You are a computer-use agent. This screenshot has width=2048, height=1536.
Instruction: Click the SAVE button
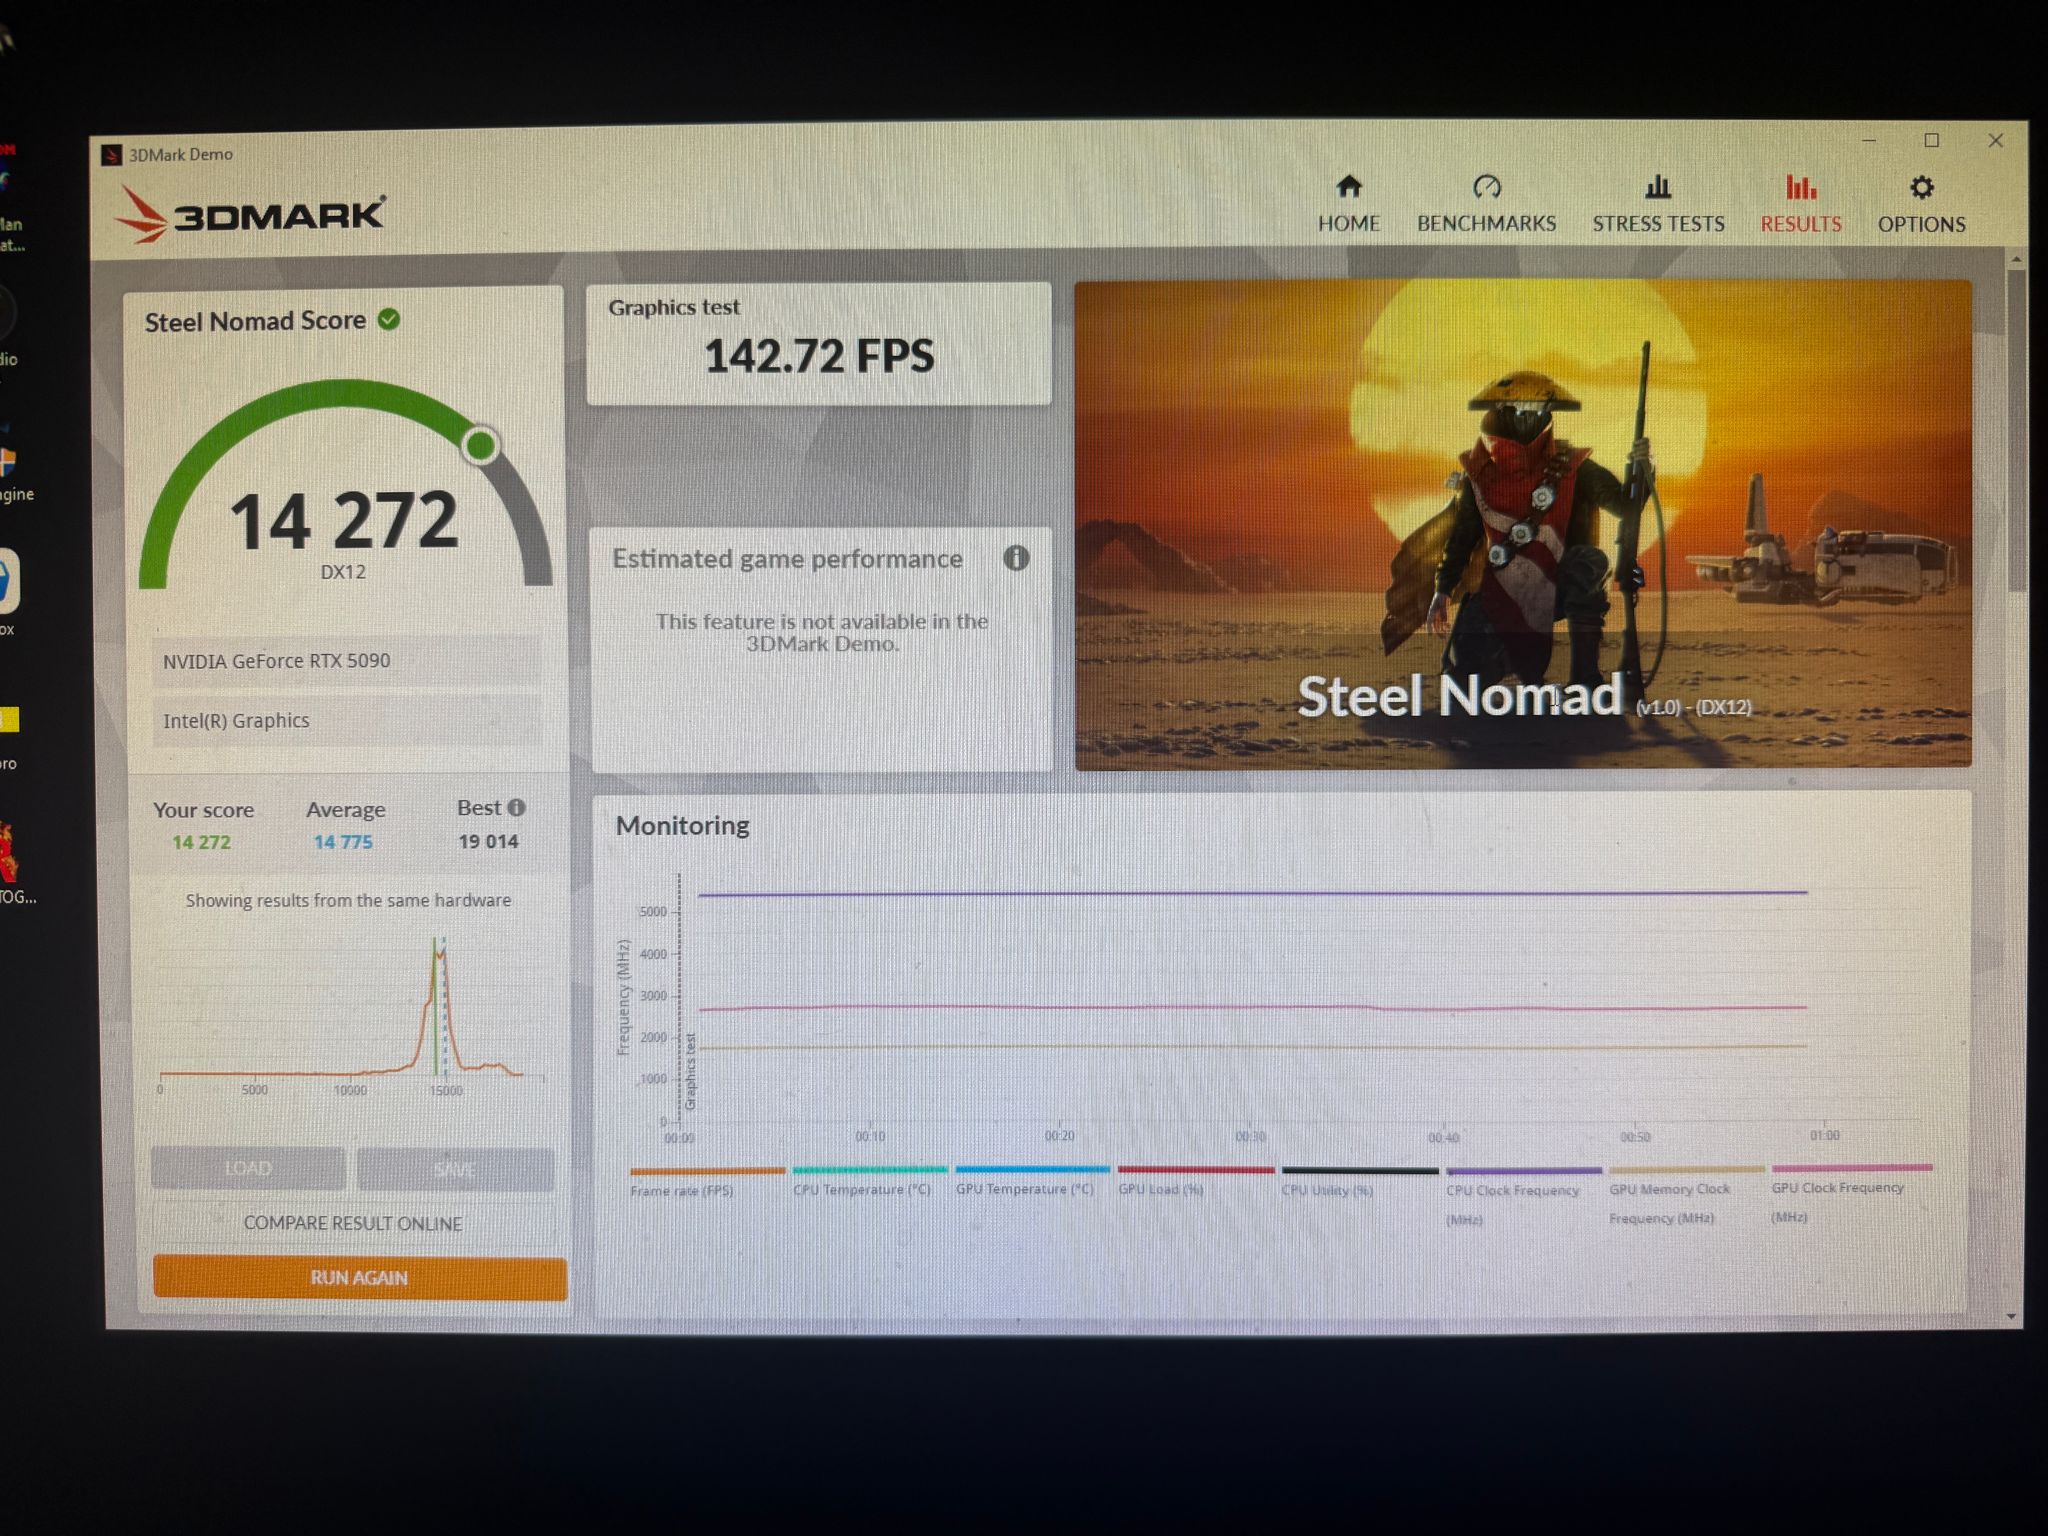(x=455, y=1169)
